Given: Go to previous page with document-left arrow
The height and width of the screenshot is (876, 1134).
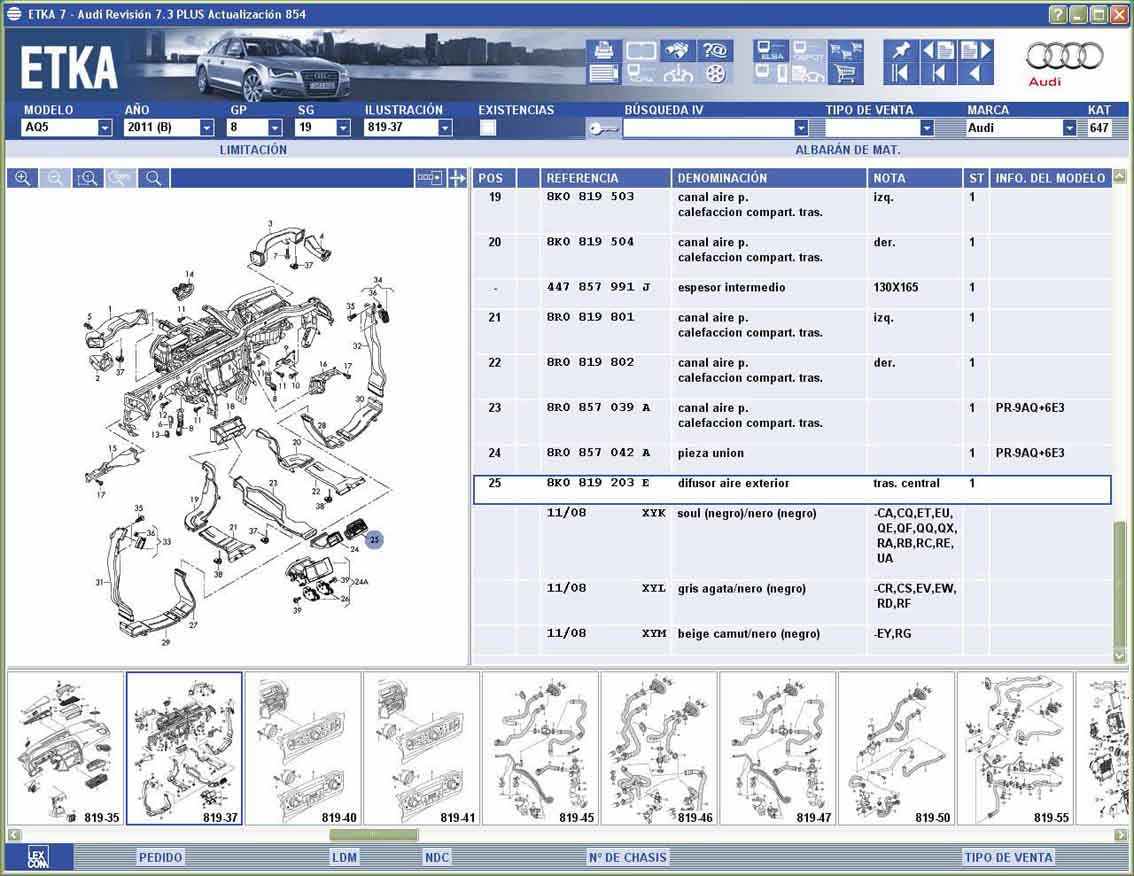Looking at the screenshot, I should (938, 51).
